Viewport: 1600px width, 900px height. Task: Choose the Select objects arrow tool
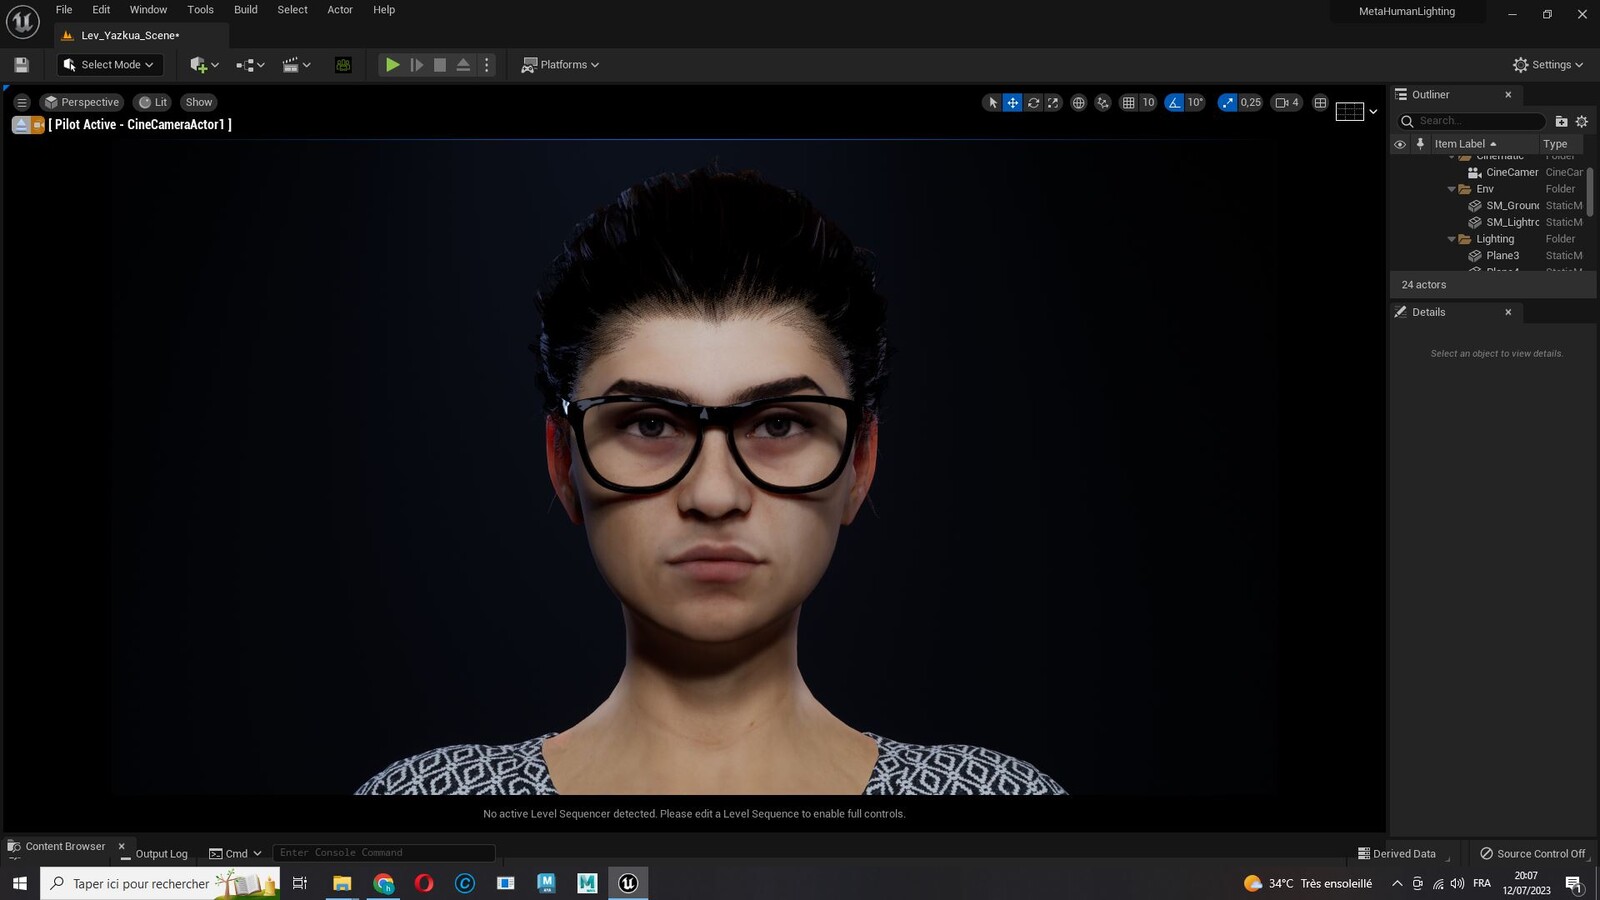click(992, 102)
